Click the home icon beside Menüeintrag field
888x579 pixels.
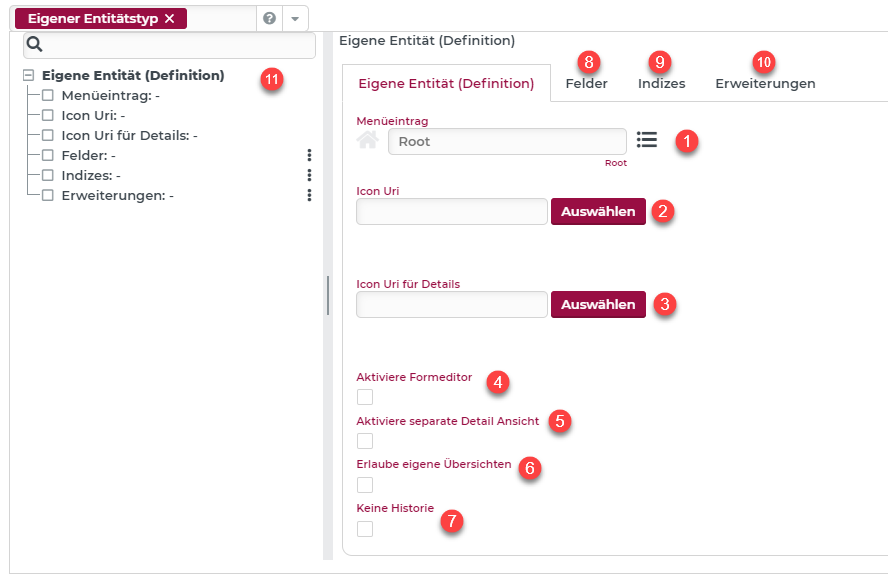(368, 141)
